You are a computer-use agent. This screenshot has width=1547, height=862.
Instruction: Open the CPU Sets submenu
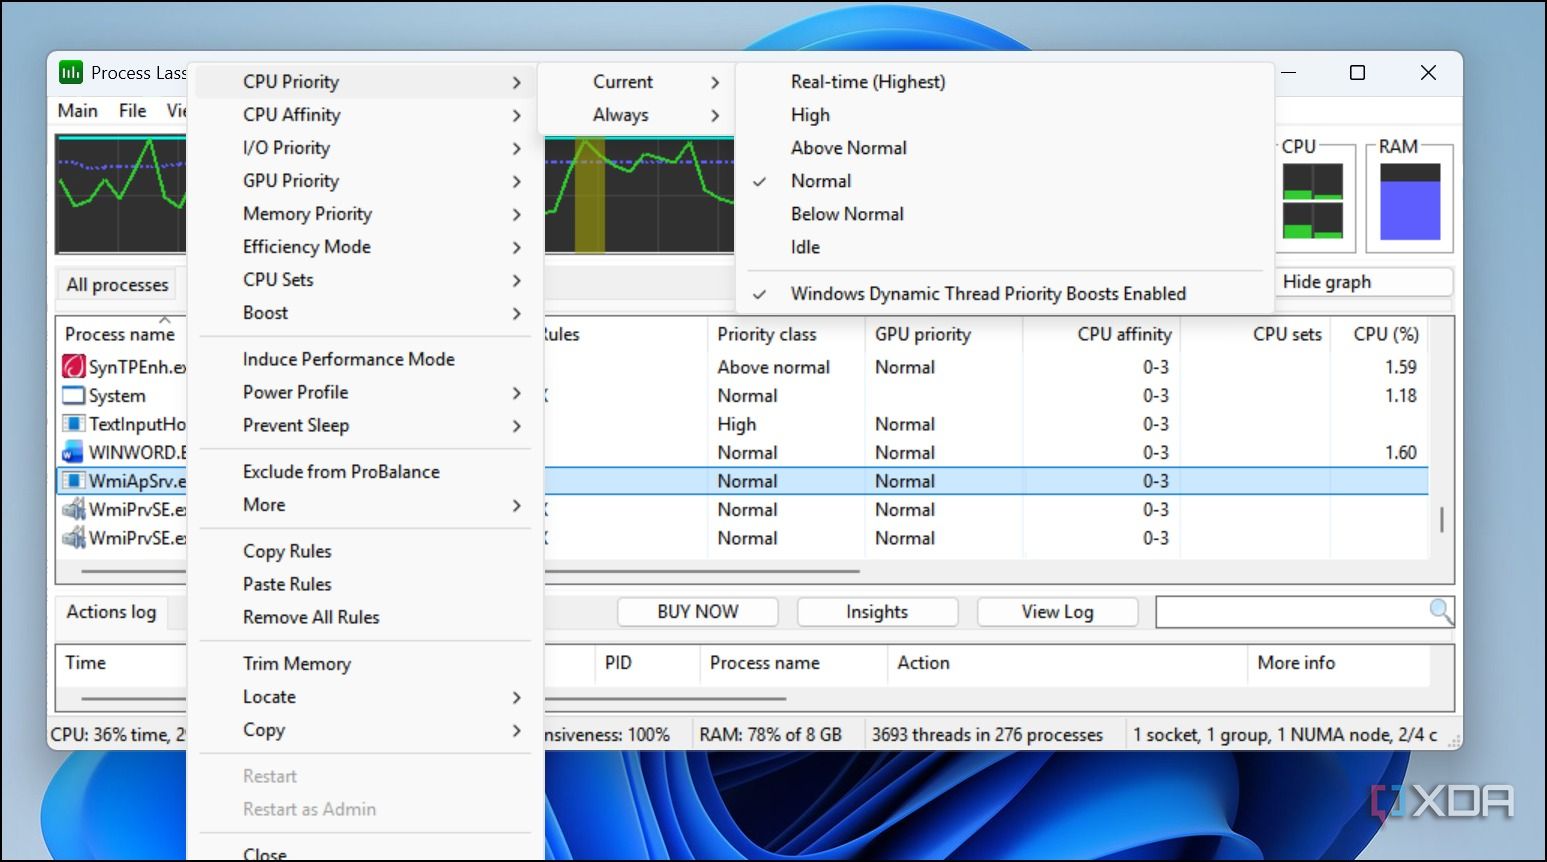[365, 280]
